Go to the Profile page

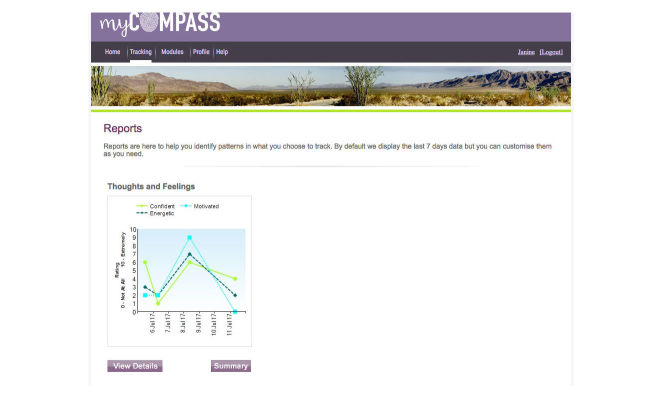tap(201, 52)
